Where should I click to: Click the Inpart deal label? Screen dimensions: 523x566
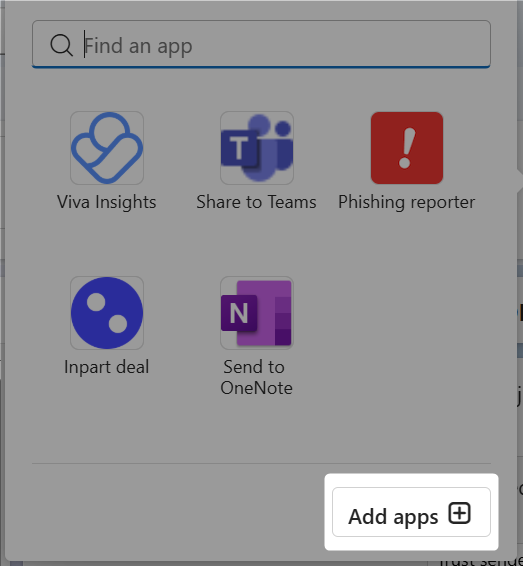(x=106, y=367)
